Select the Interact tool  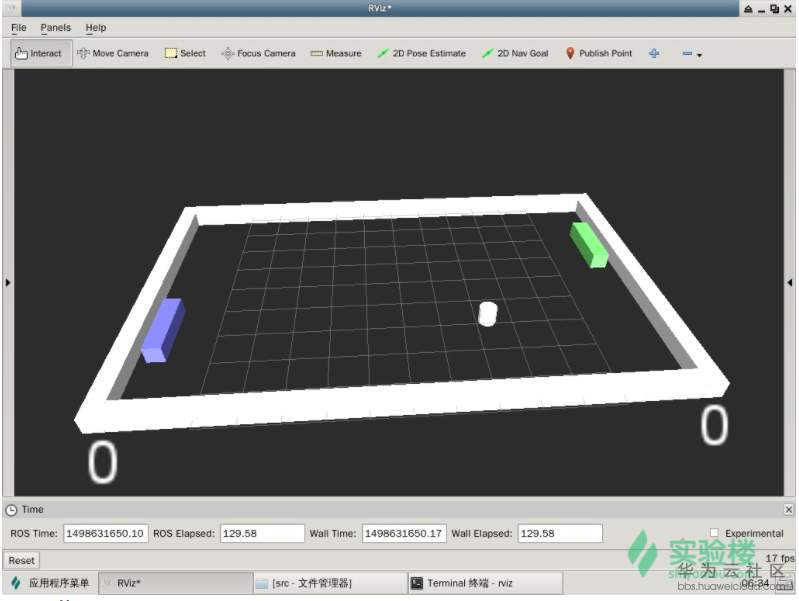click(x=39, y=53)
